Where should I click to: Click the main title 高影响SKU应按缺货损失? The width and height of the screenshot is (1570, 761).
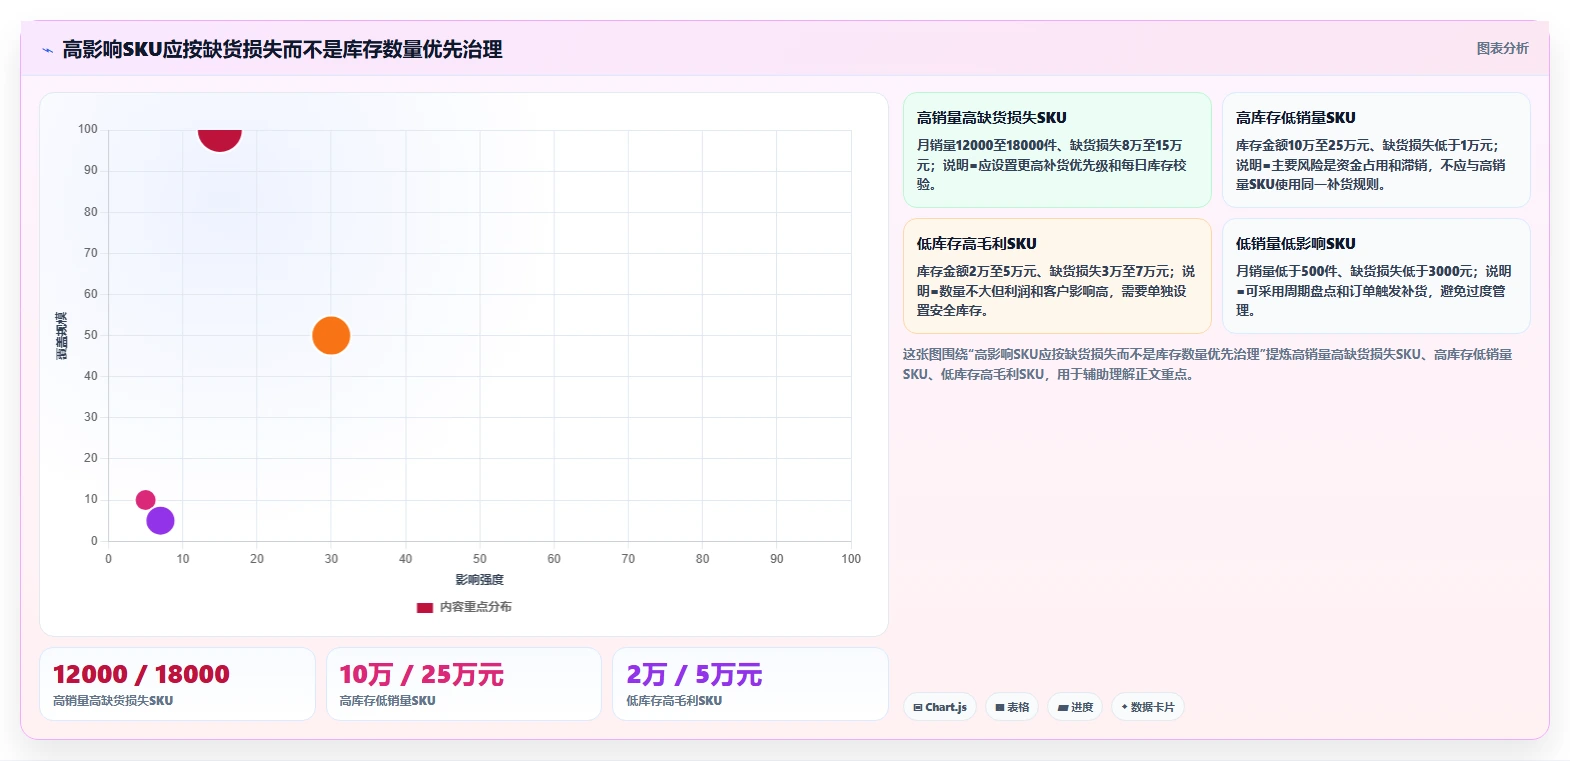[282, 50]
